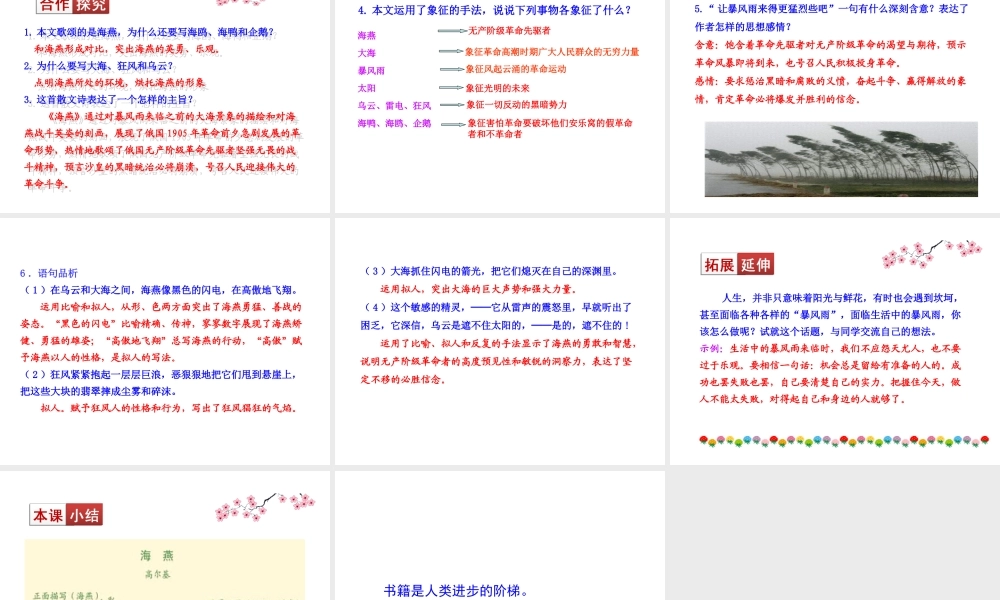1000x600 pixels.
Task: Click the title 海 燕 in the summary box
Action: pyautogui.click(x=157, y=555)
